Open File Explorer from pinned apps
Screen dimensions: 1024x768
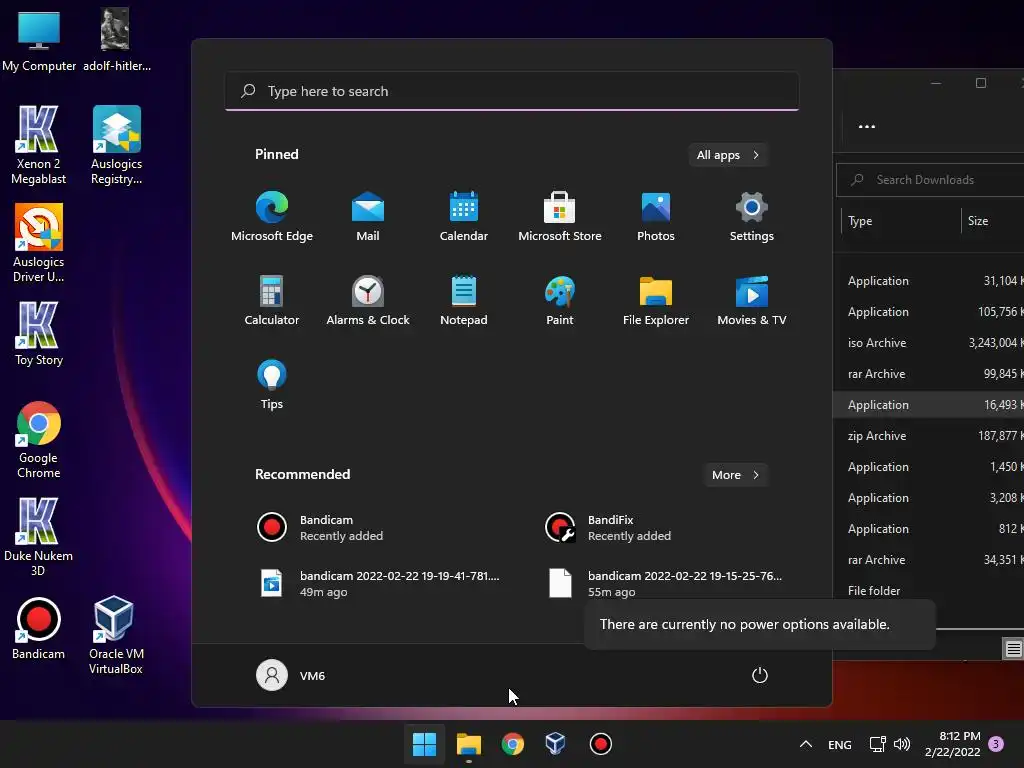click(656, 300)
